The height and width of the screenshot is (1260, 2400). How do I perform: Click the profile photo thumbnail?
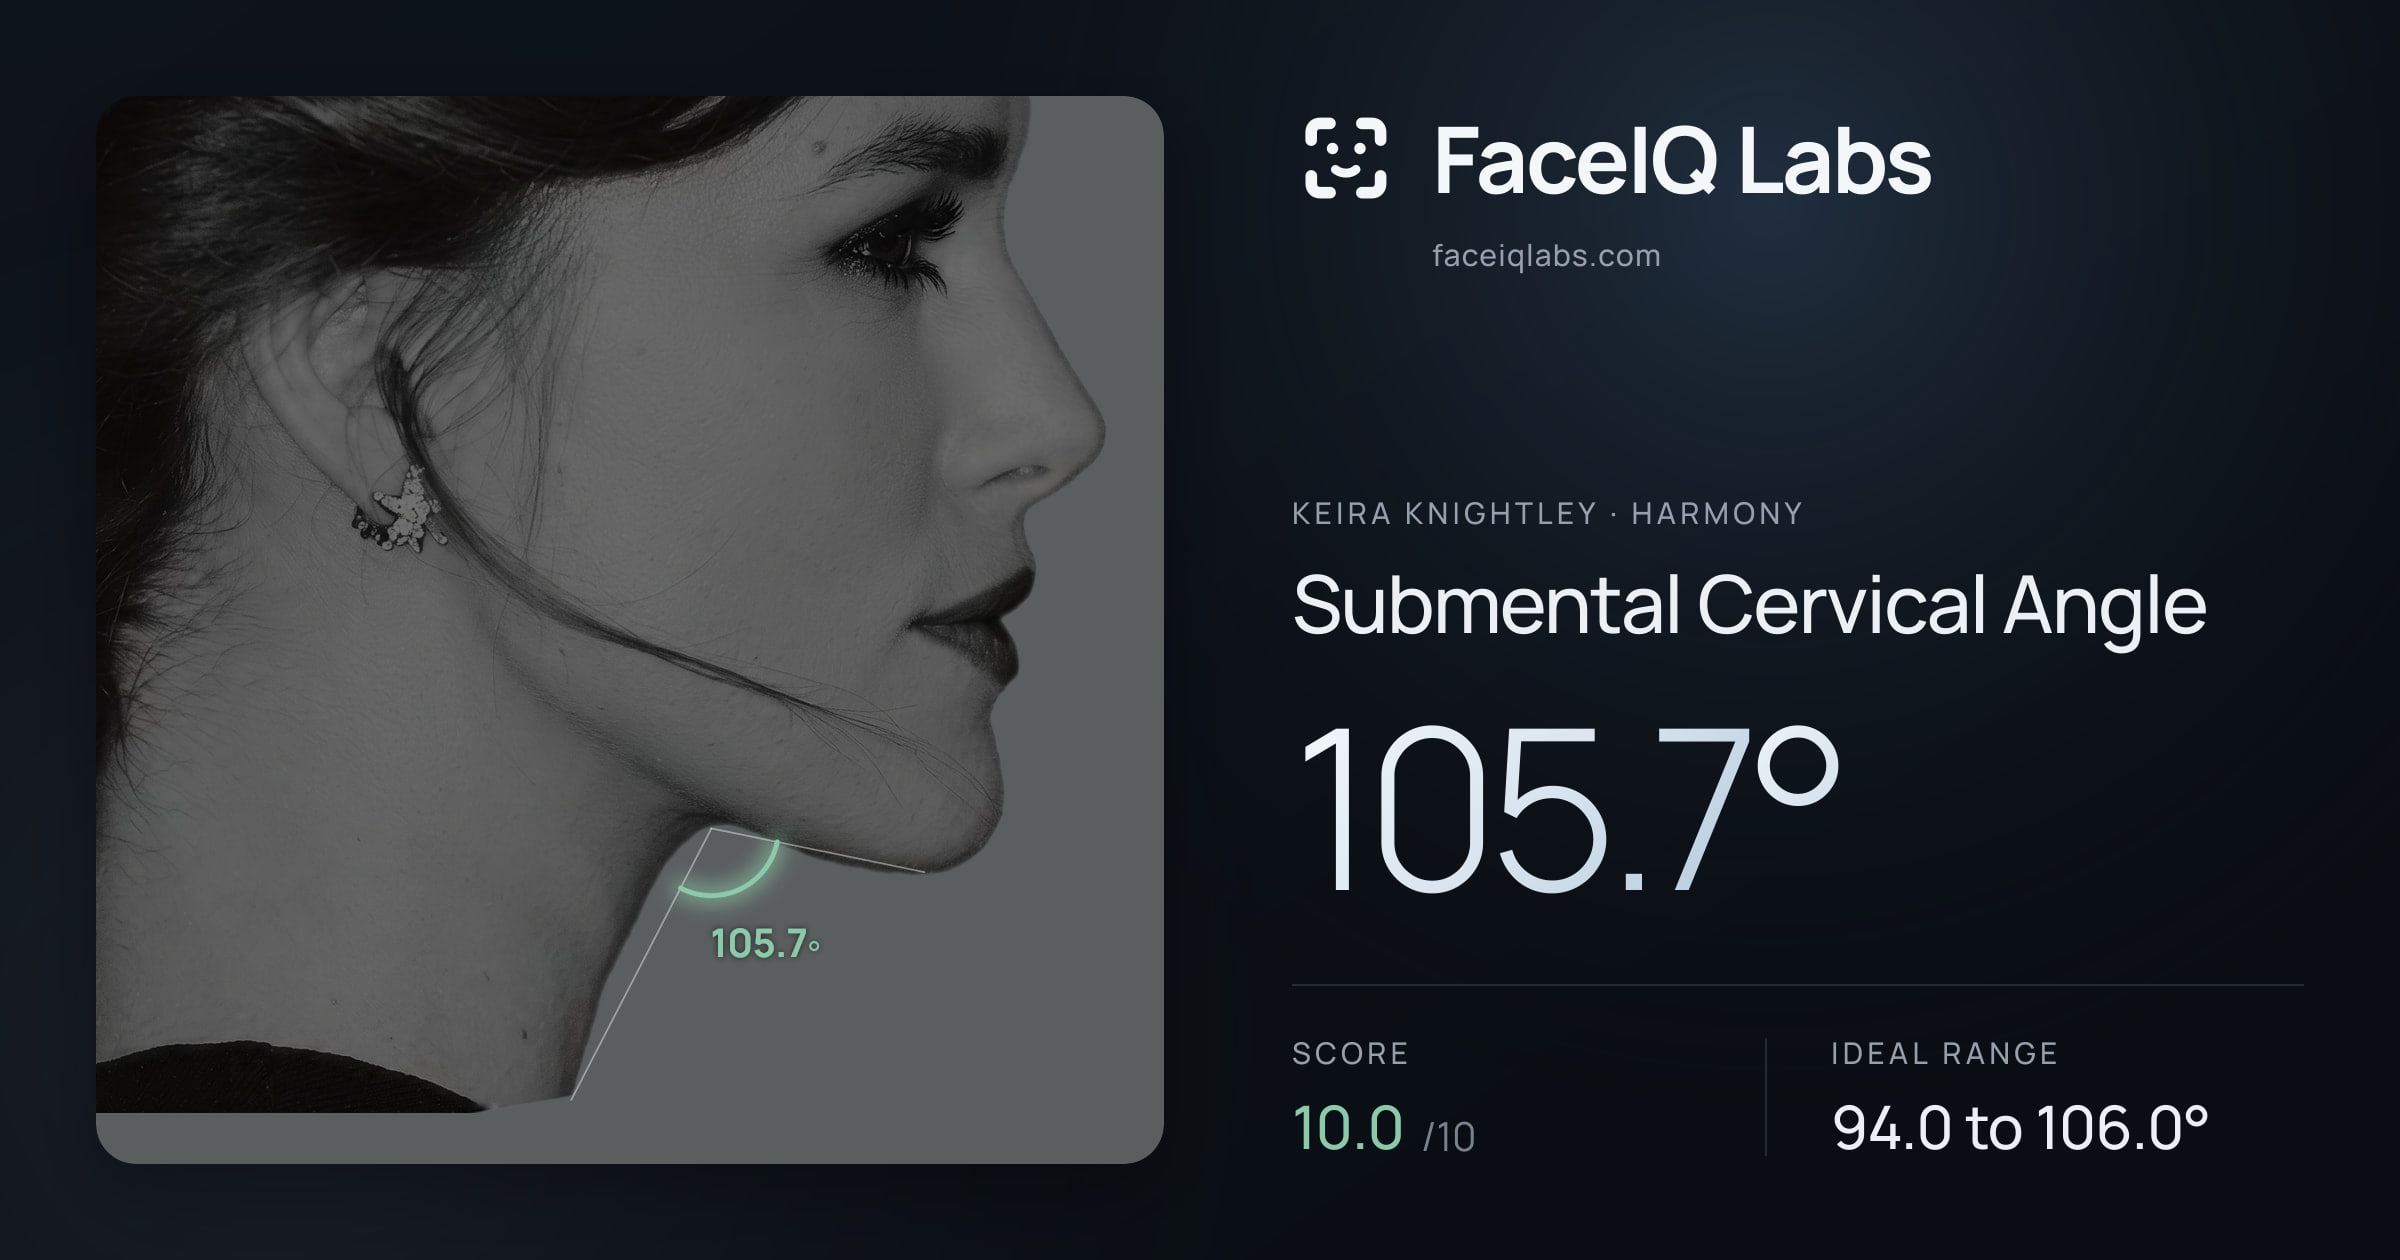click(x=630, y=630)
